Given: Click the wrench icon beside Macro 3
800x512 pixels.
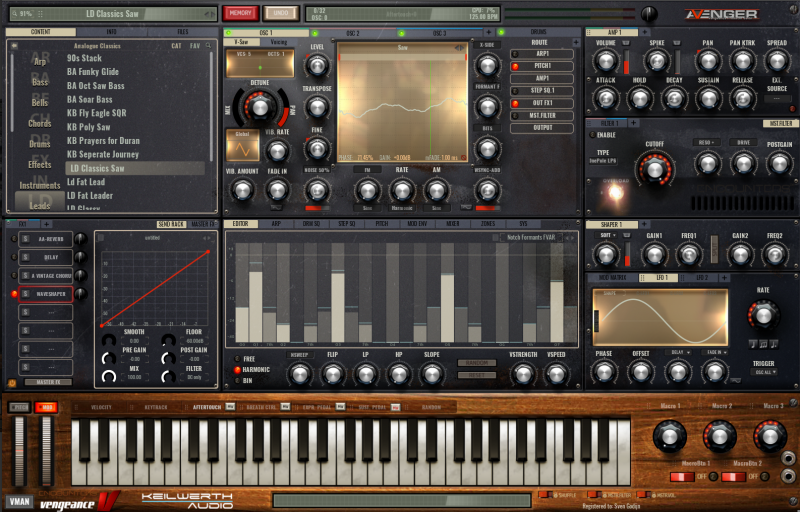Looking at the screenshot, I should (x=793, y=403).
